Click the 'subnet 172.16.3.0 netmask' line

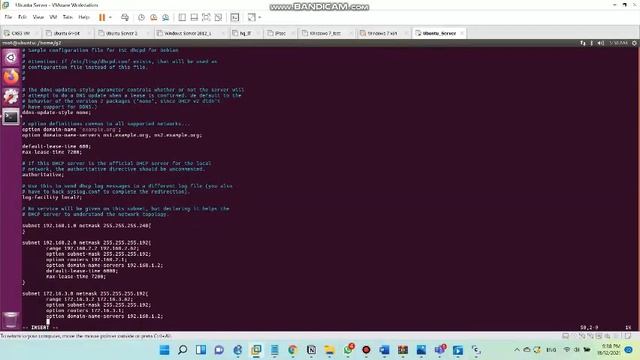pos(85,293)
